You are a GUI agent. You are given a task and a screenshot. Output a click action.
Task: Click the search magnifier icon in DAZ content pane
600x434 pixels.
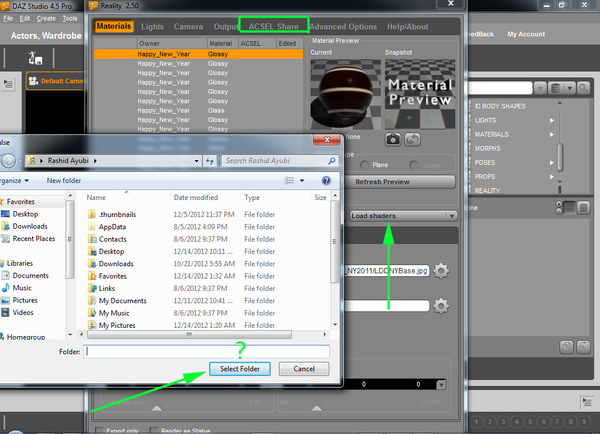coord(583,88)
